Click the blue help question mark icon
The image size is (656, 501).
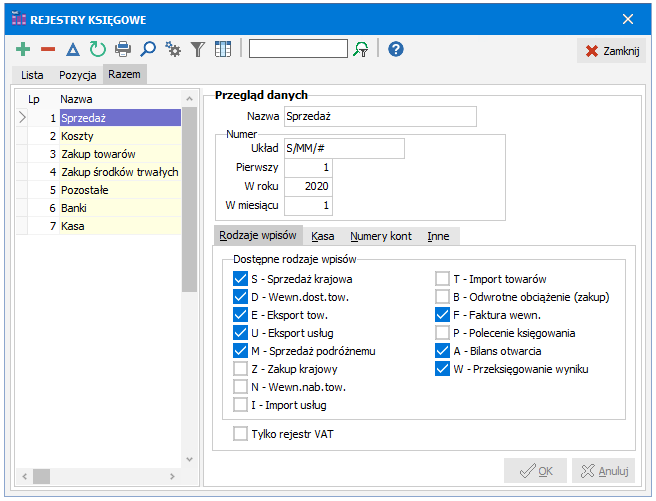(x=395, y=49)
